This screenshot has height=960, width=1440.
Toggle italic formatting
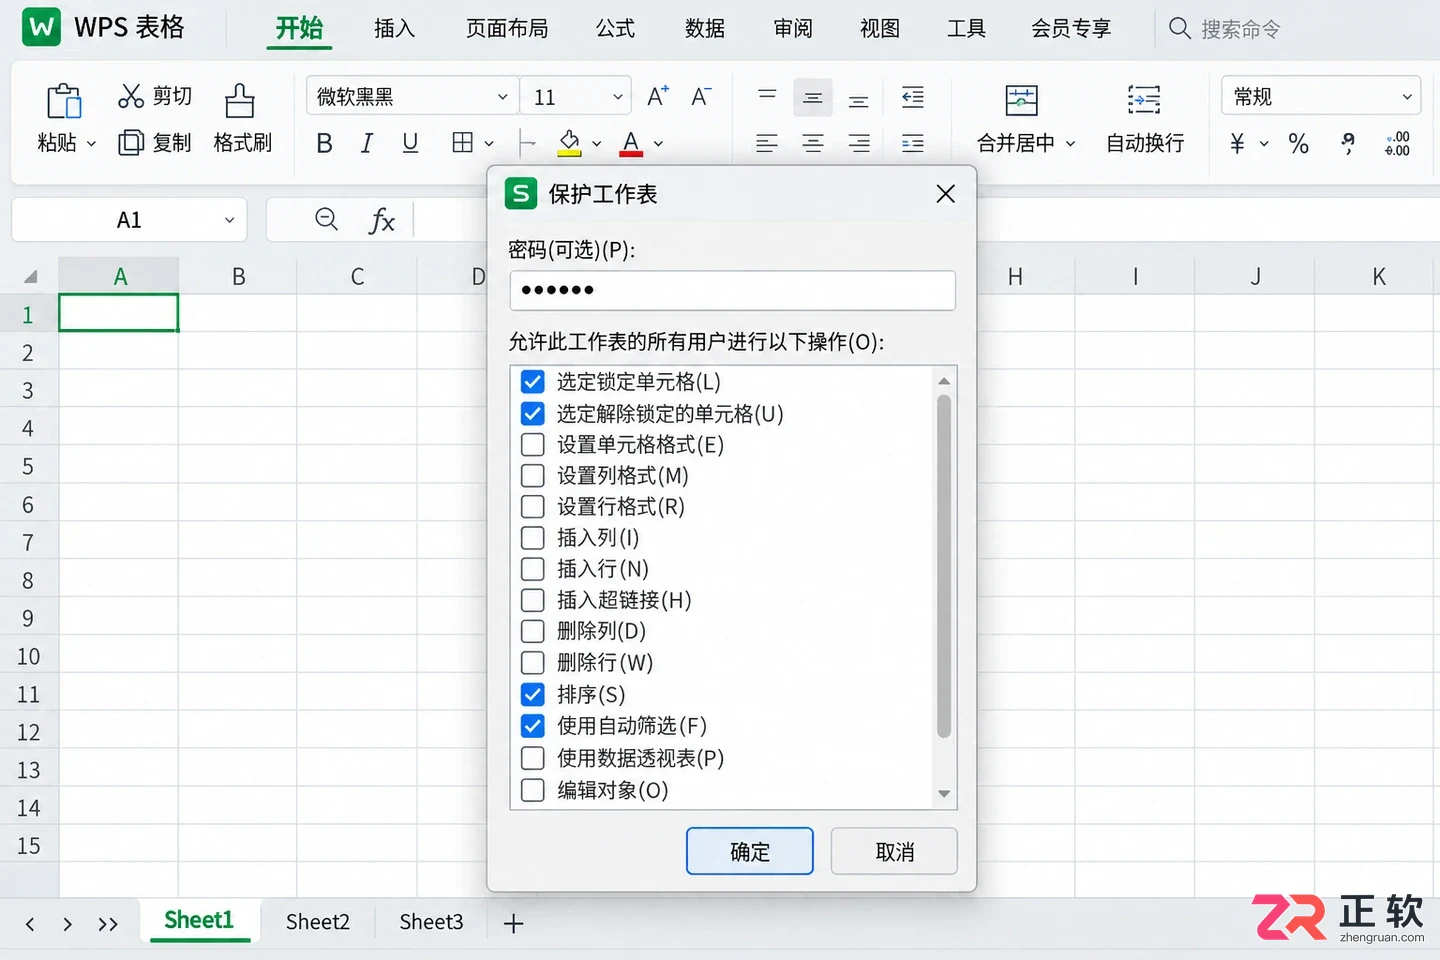[x=367, y=144]
